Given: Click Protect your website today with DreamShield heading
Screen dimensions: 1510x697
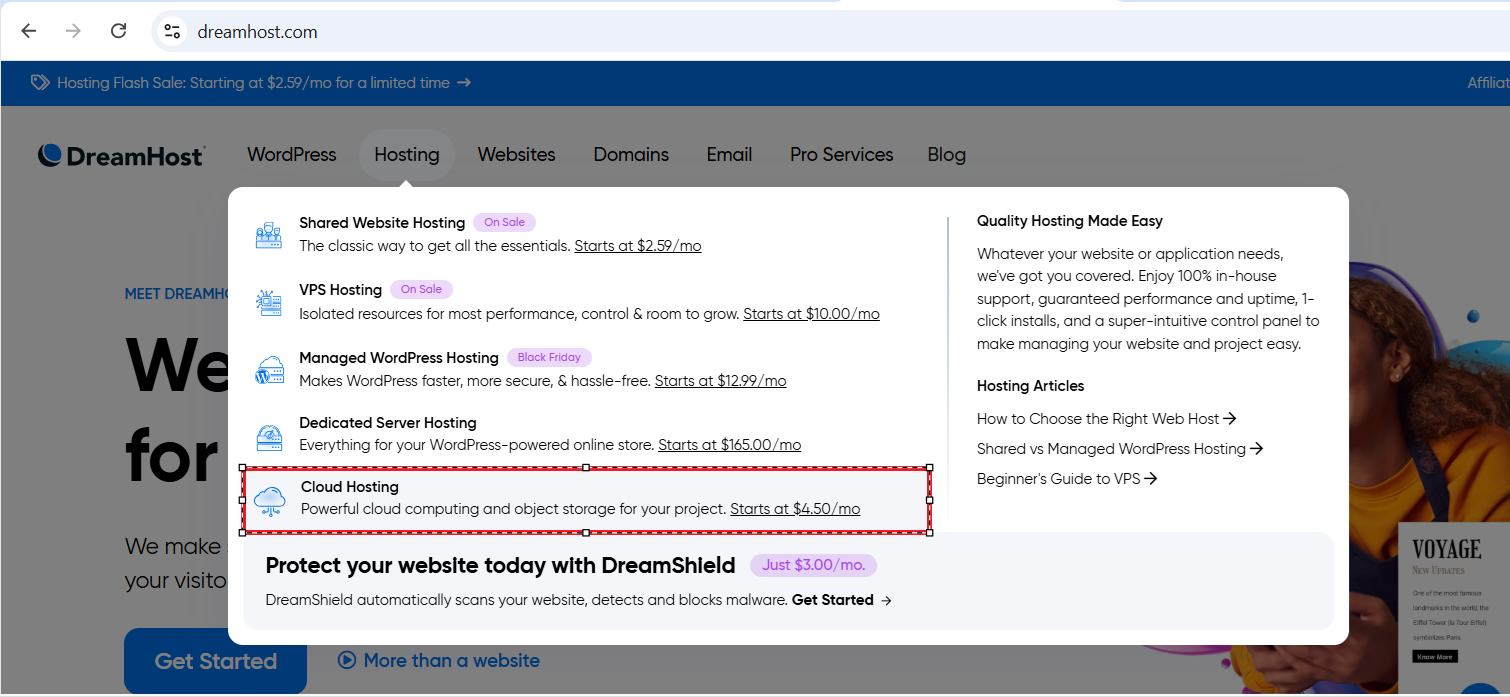Looking at the screenshot, I should pos(500,565).
